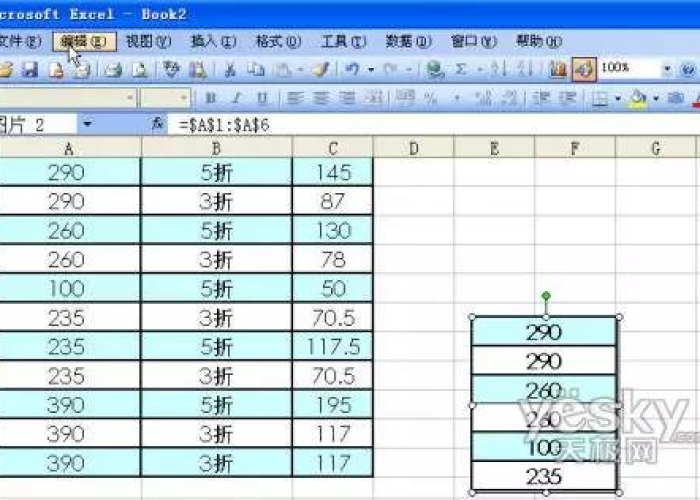
Task: Toggle Merge and Center
Action: tap(374, 98)
